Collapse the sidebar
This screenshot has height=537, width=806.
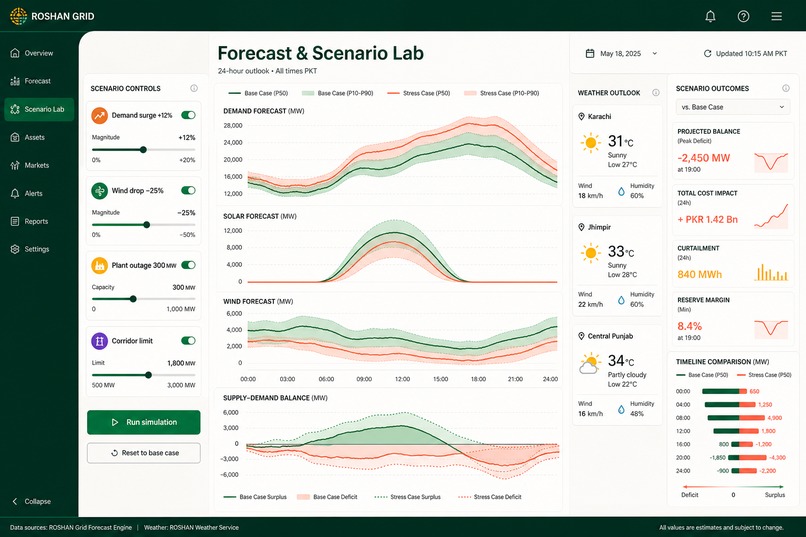point(31,502)
